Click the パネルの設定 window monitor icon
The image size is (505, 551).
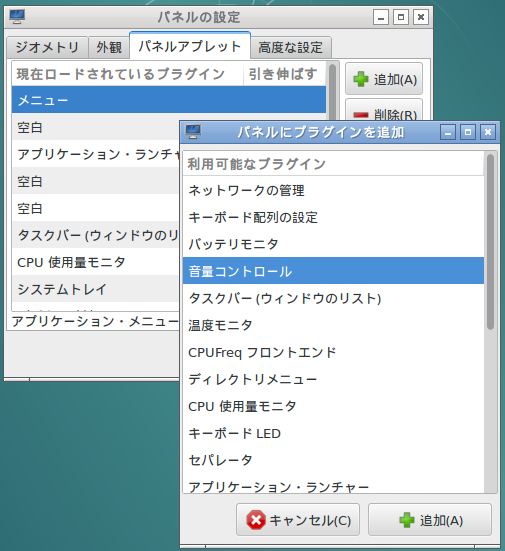pyautogui.click(x=17, y=17)
